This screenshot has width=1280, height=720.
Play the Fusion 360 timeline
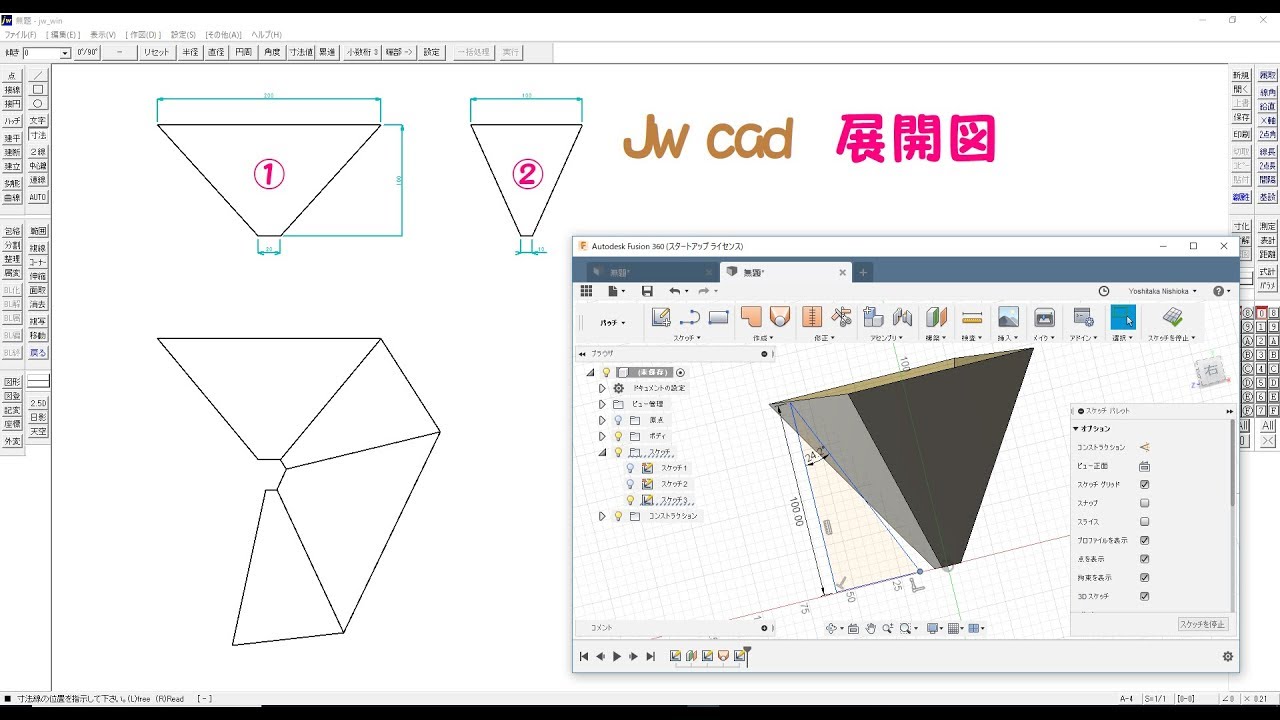(617, 657)
